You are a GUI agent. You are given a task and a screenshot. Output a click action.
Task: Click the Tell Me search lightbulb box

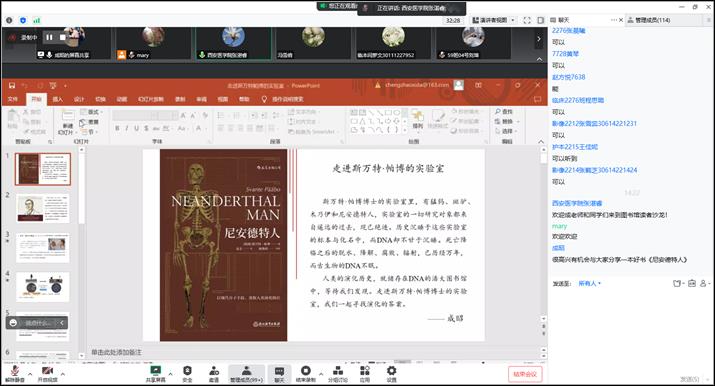click(x=283, y=99)
